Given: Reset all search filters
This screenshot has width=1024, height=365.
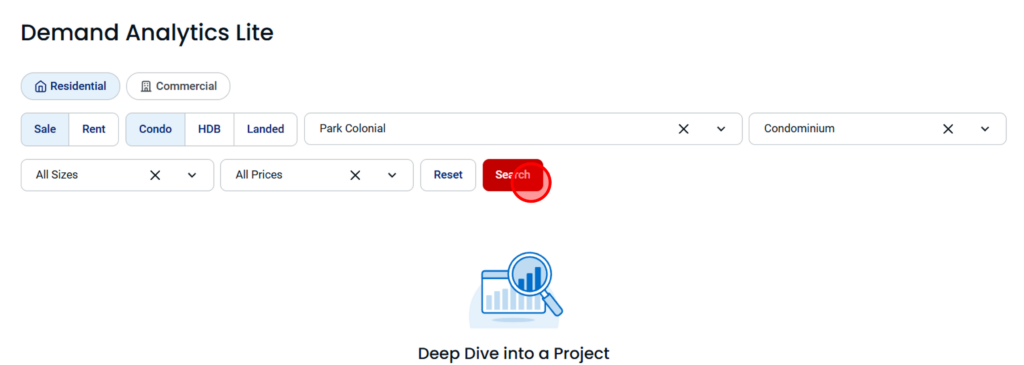Looking at the screenshot, I should pos(448,175).
